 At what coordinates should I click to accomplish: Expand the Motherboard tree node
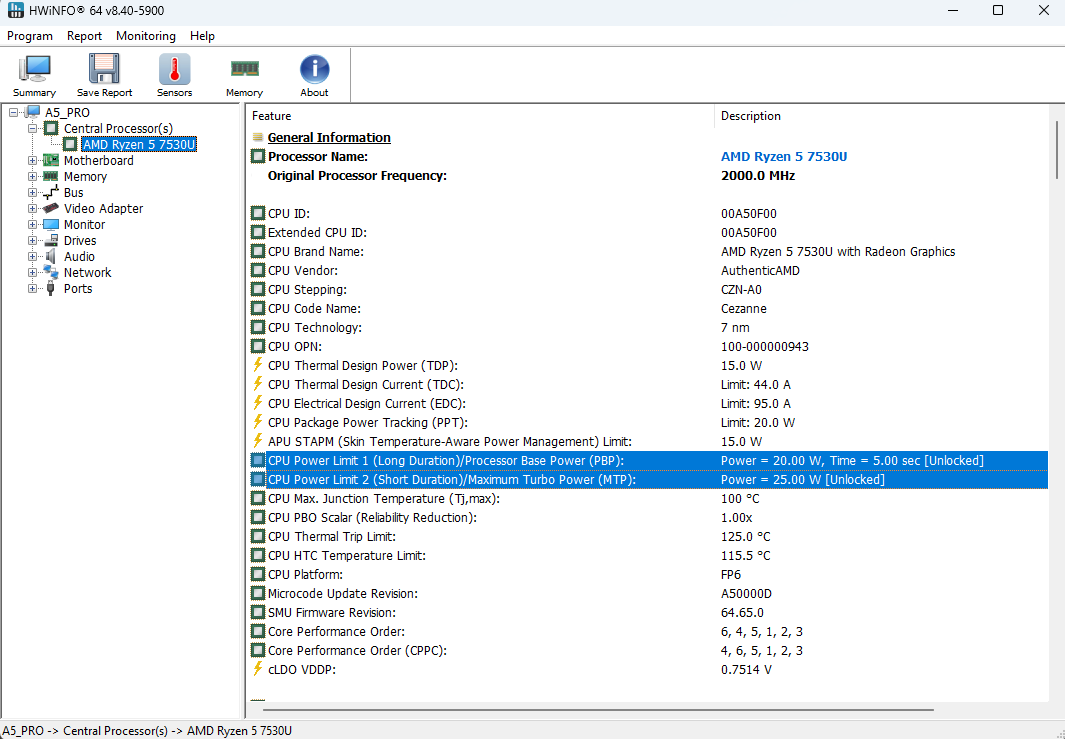pos(32,161)
